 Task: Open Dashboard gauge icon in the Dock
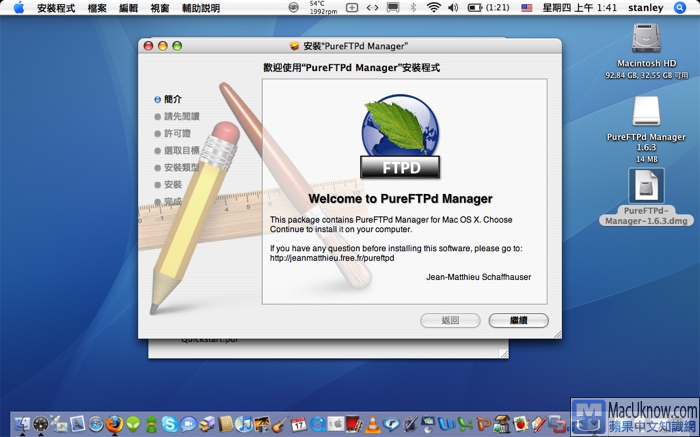click(x=41, y=424)
